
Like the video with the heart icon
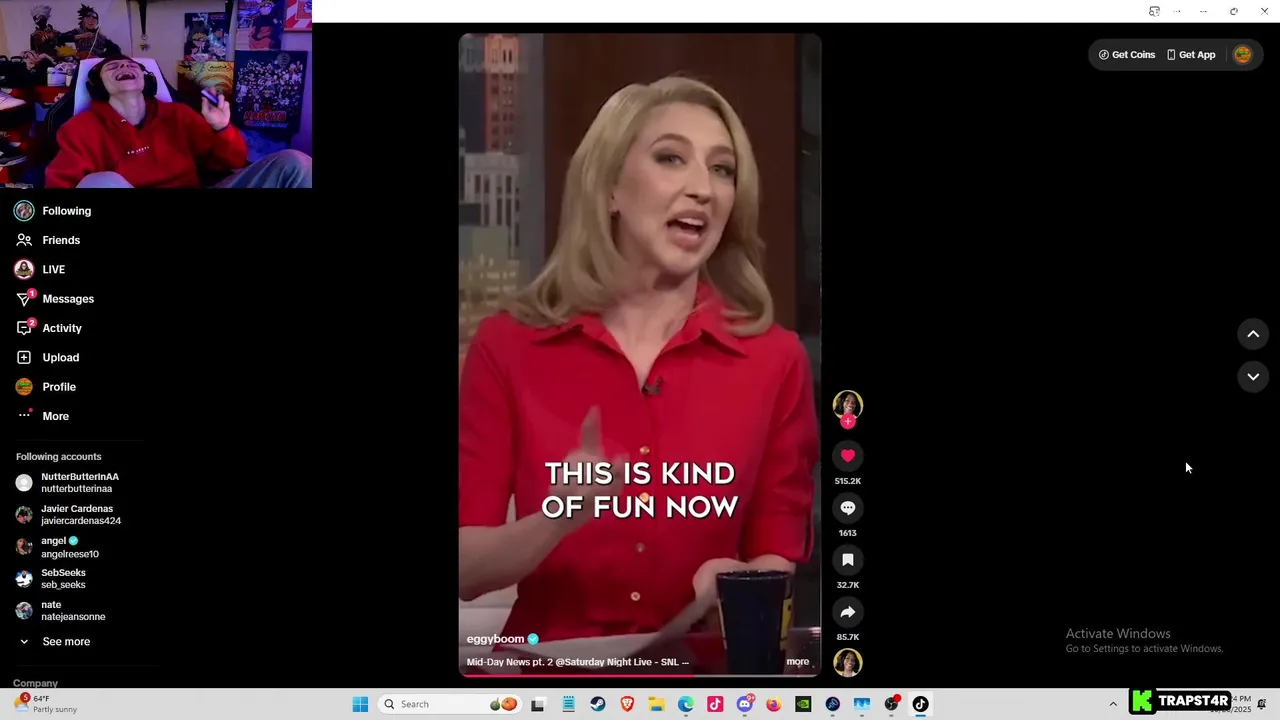pos(848,456)
